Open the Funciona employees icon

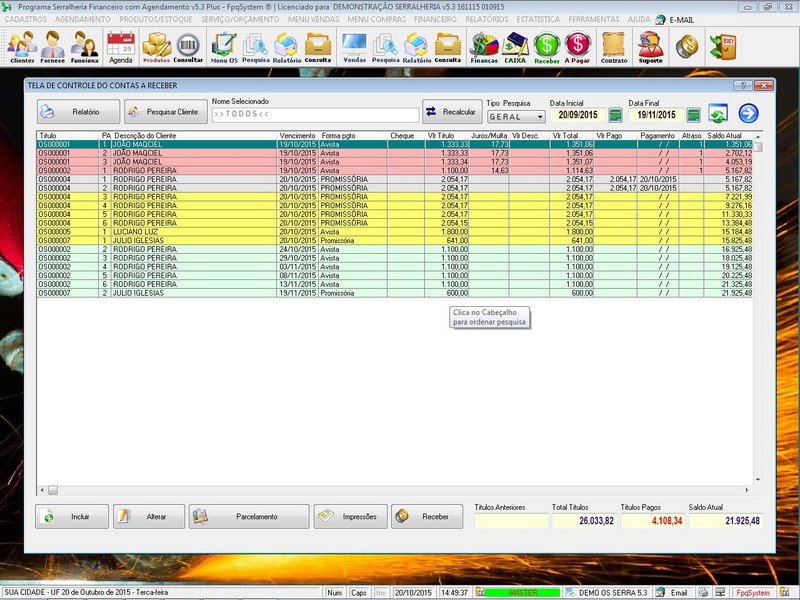pyautogui.click(x=84, y=47)
